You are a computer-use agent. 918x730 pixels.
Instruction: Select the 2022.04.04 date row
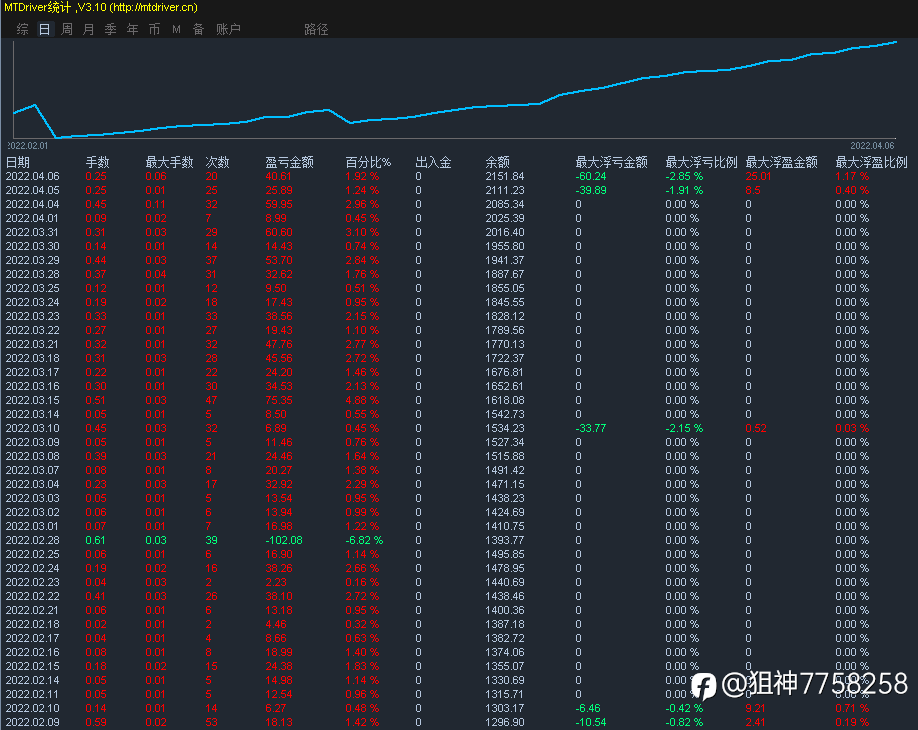33,204
